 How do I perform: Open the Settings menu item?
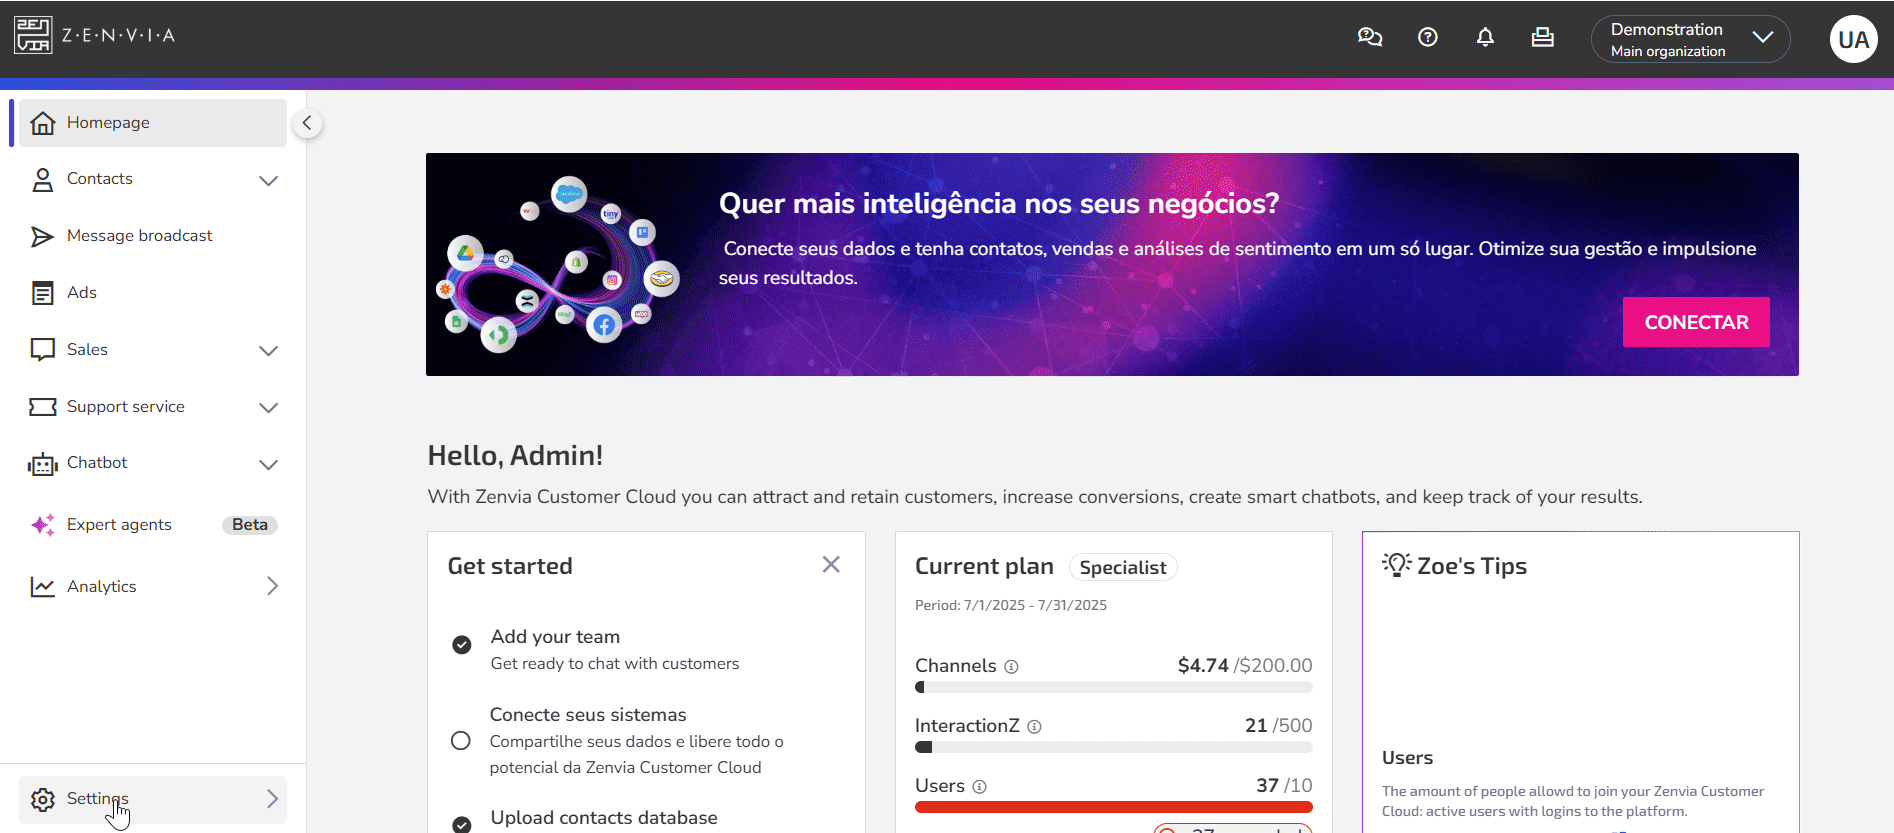153,800
